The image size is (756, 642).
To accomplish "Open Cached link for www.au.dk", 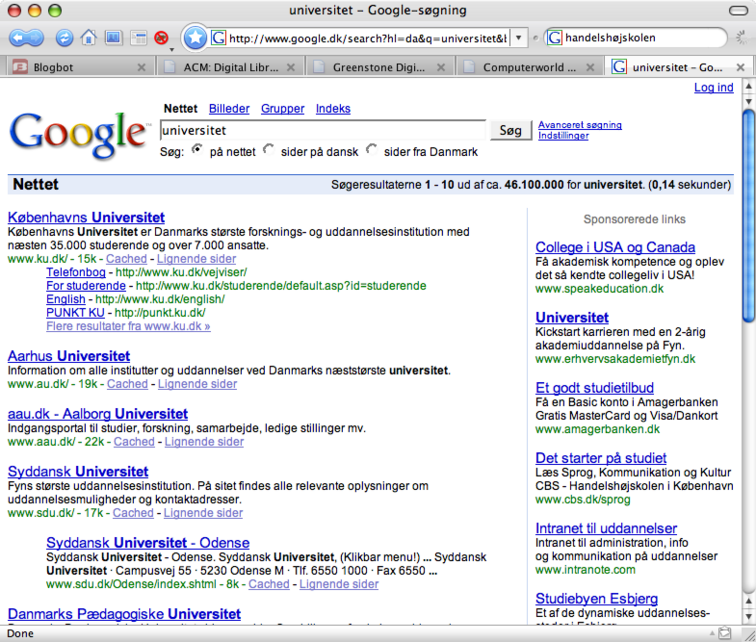I will click(127, 384).
